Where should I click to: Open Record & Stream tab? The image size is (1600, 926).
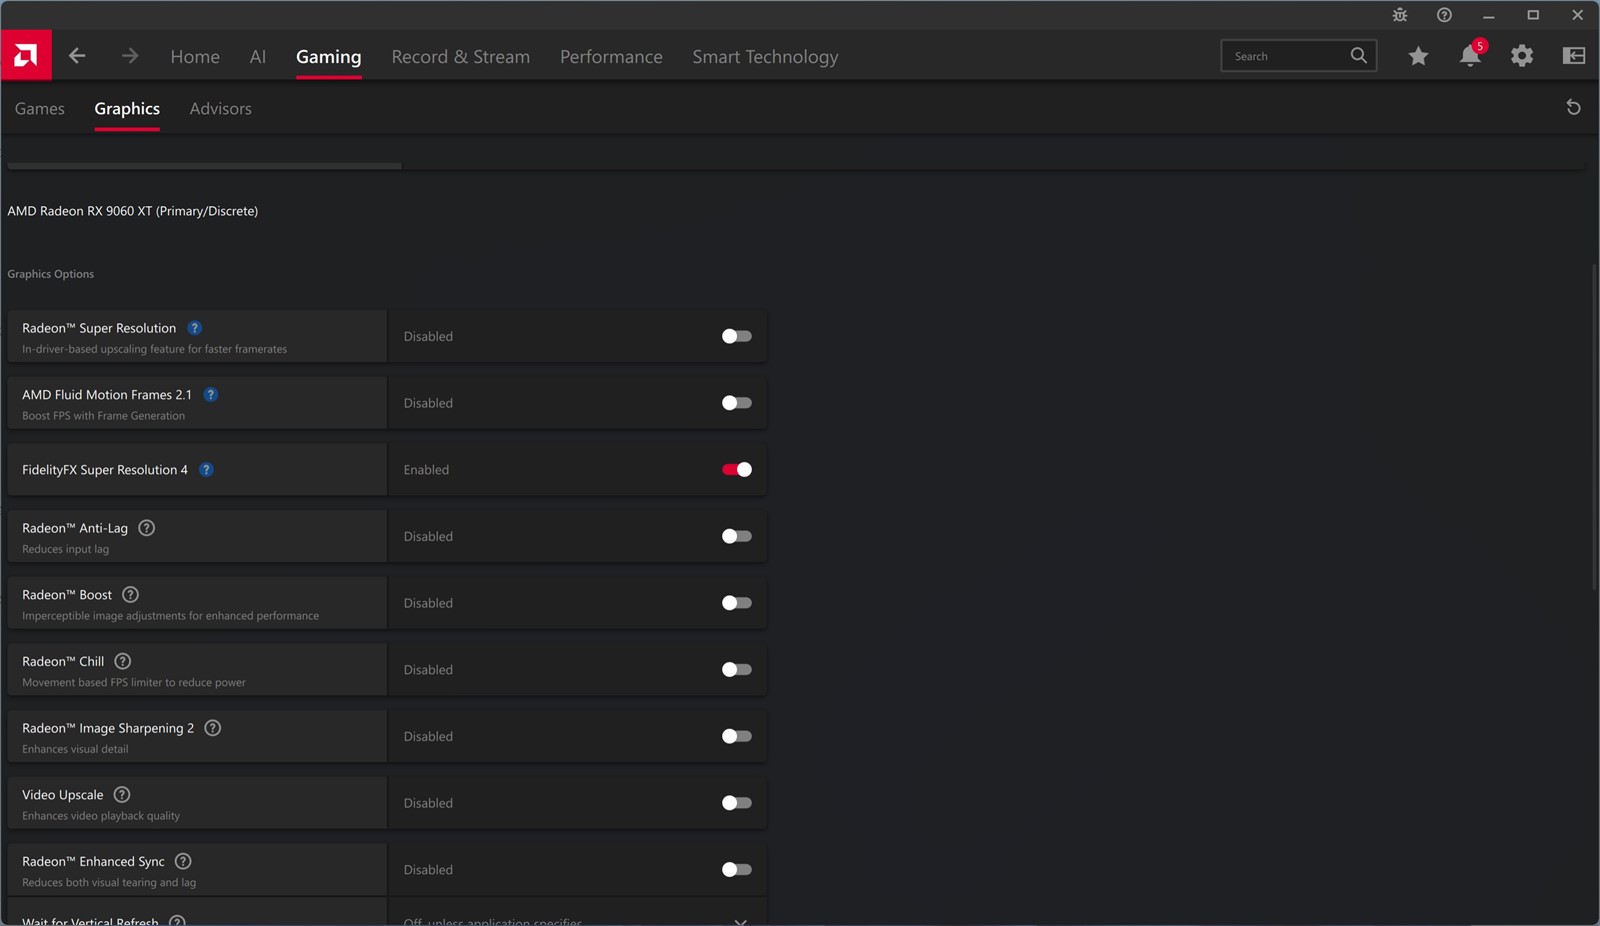461,57
